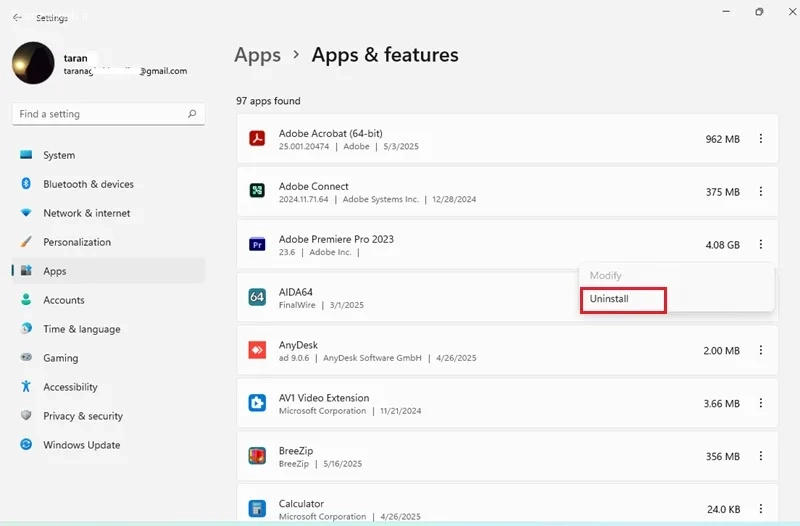
Task: Open the three-dot menu for Calculator
Action: click(x=760, y=509)
